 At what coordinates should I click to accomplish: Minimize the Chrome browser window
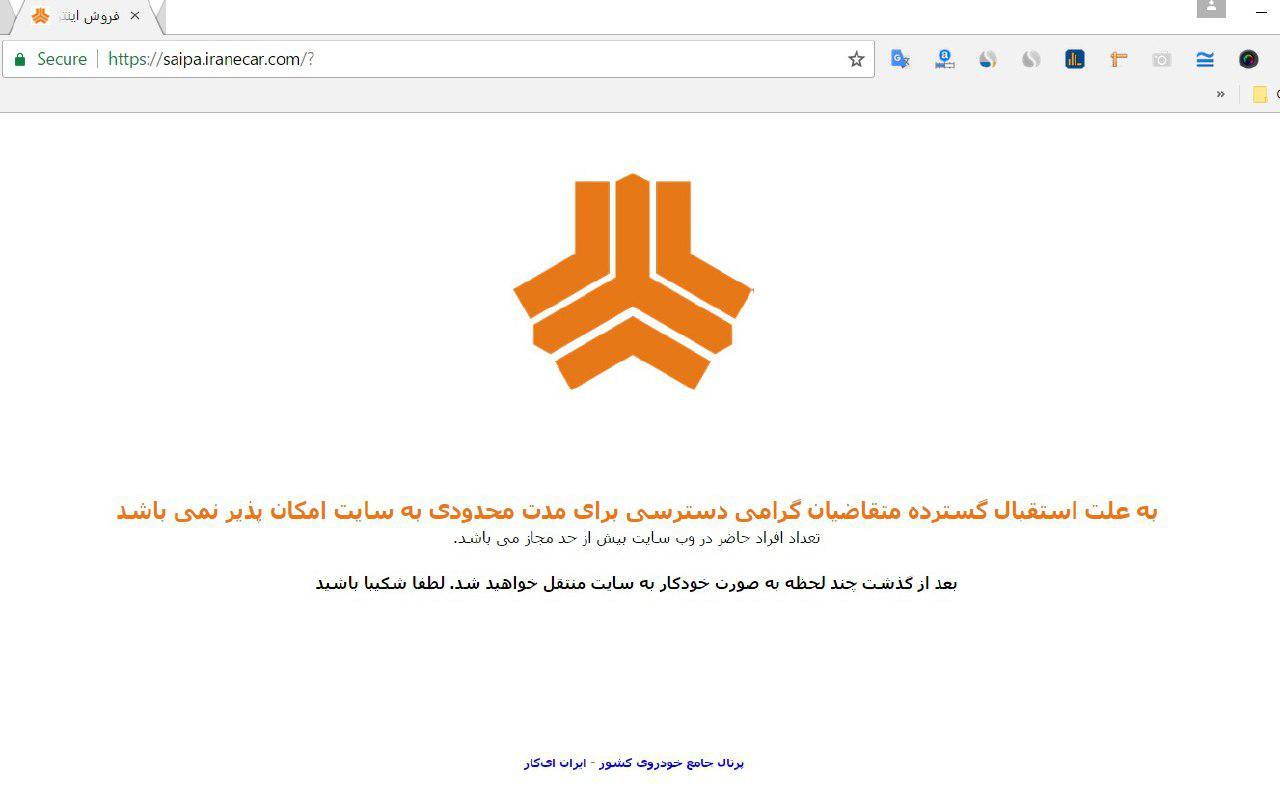tap(1261, 11)
